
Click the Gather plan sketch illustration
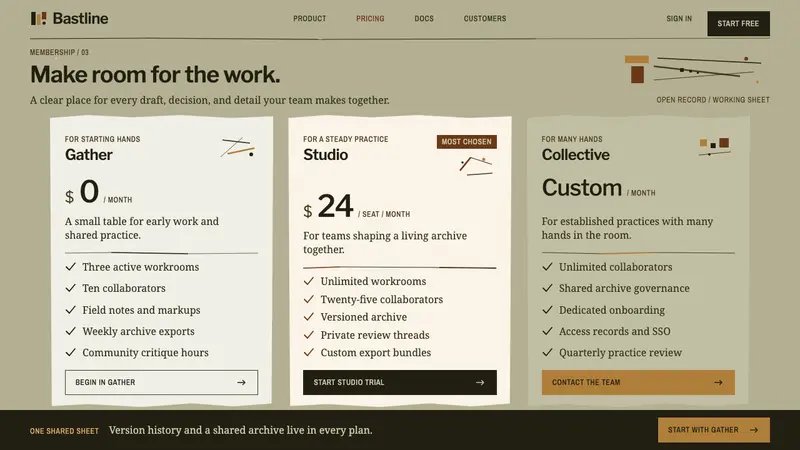[x=238, y=147]
